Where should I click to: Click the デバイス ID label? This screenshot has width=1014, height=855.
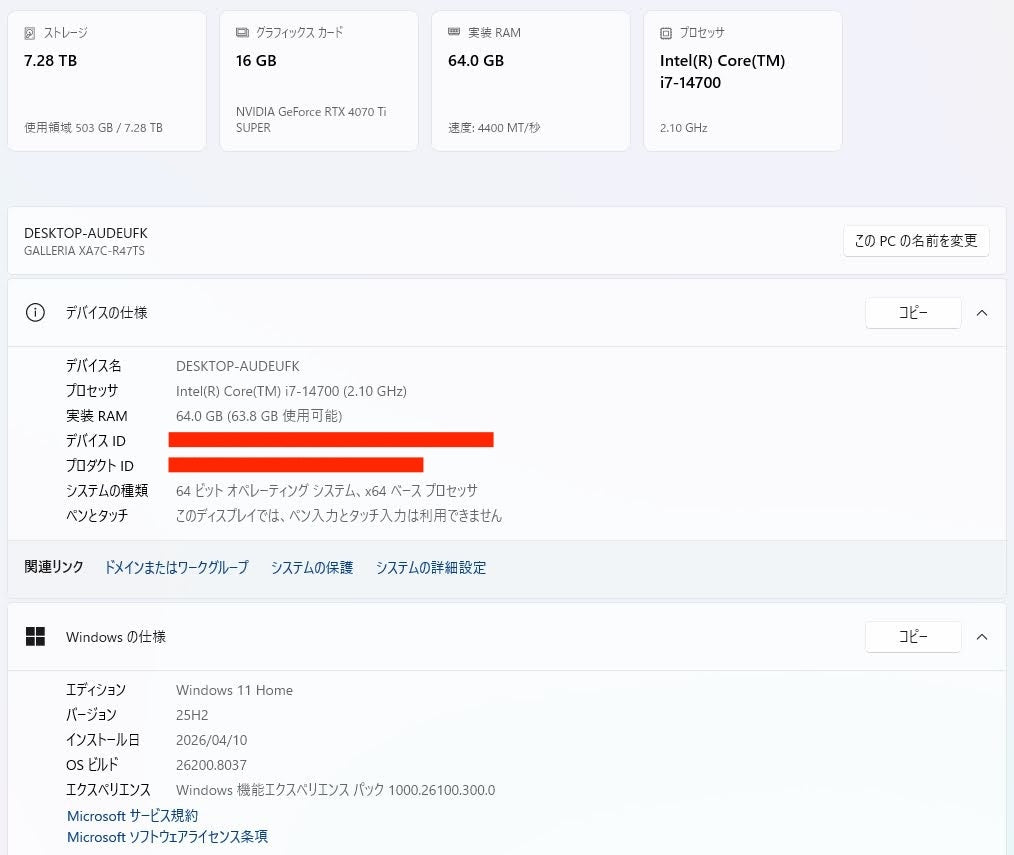(96, 441)
